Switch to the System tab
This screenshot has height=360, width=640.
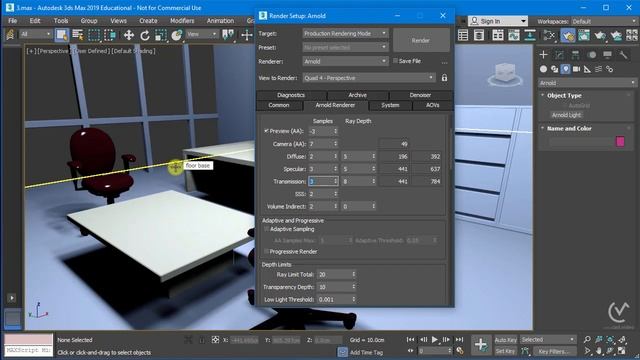tap(390, 105)
